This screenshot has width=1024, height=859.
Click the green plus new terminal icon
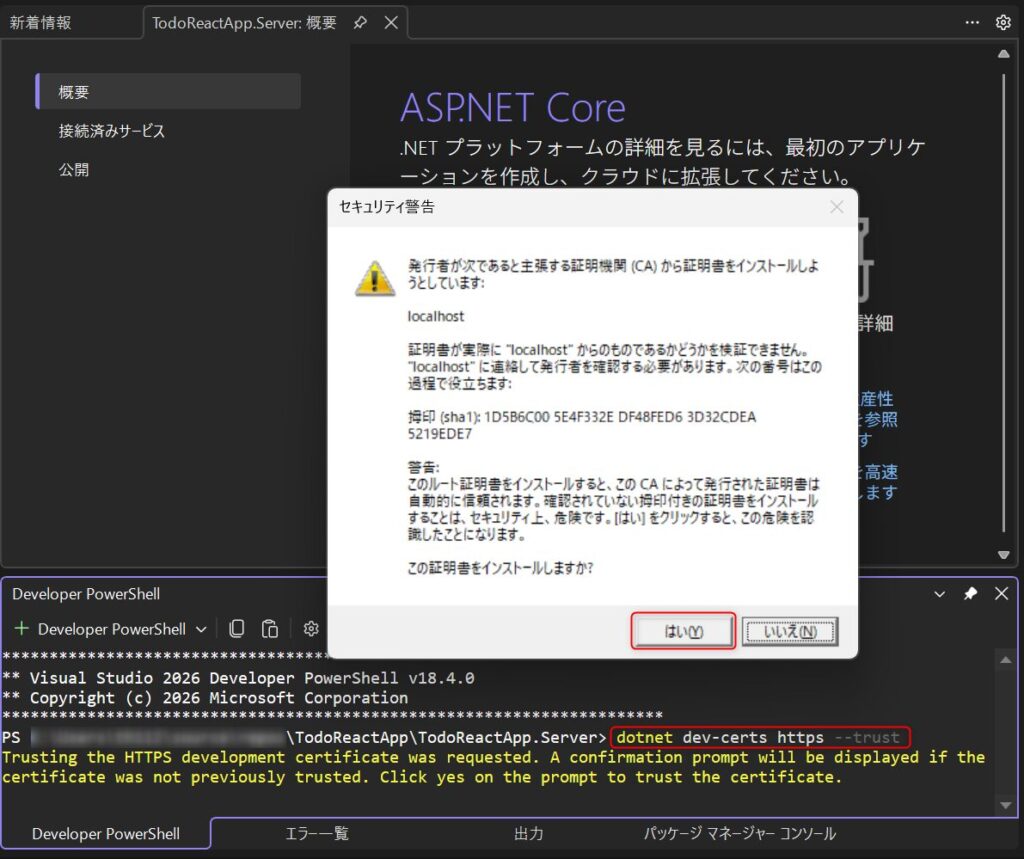pos(21,629)
